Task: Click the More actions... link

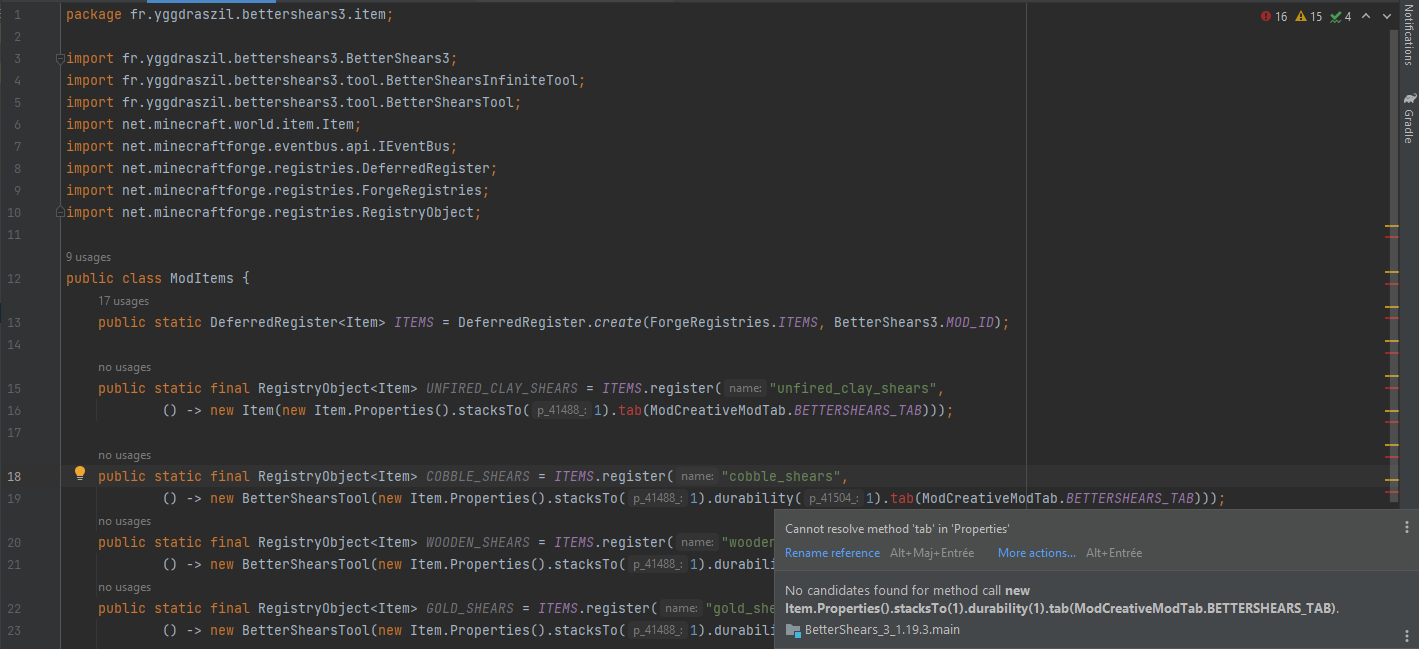Action: click(x=1036, y=553)
